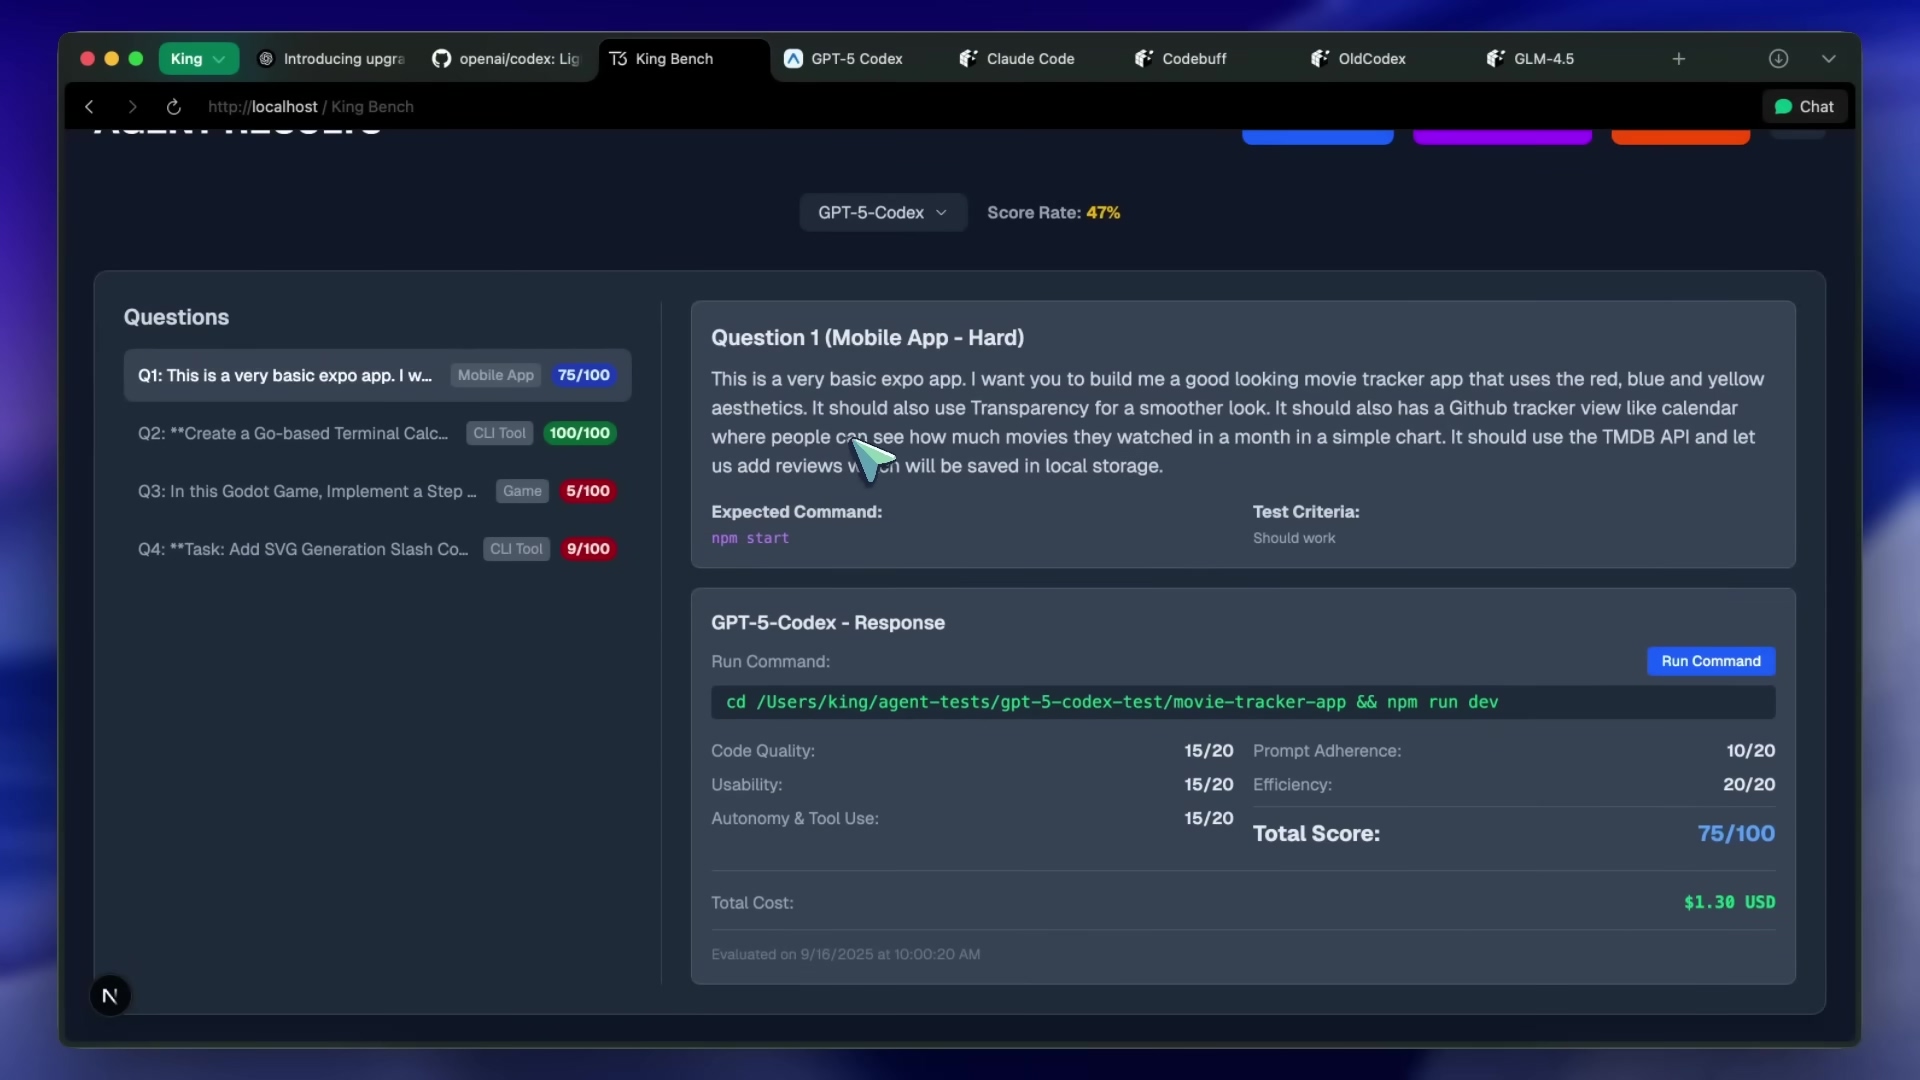1920x1080 pixels.
Task: Switch to the Codebuff tab
Action: pos(1194,59)
